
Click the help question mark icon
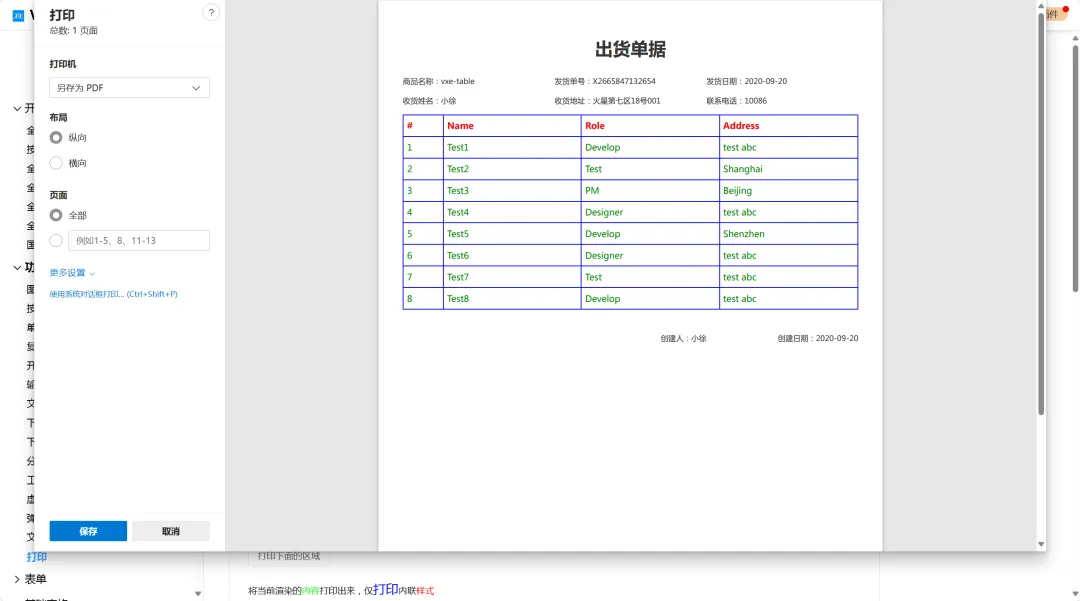coord(211,12)
